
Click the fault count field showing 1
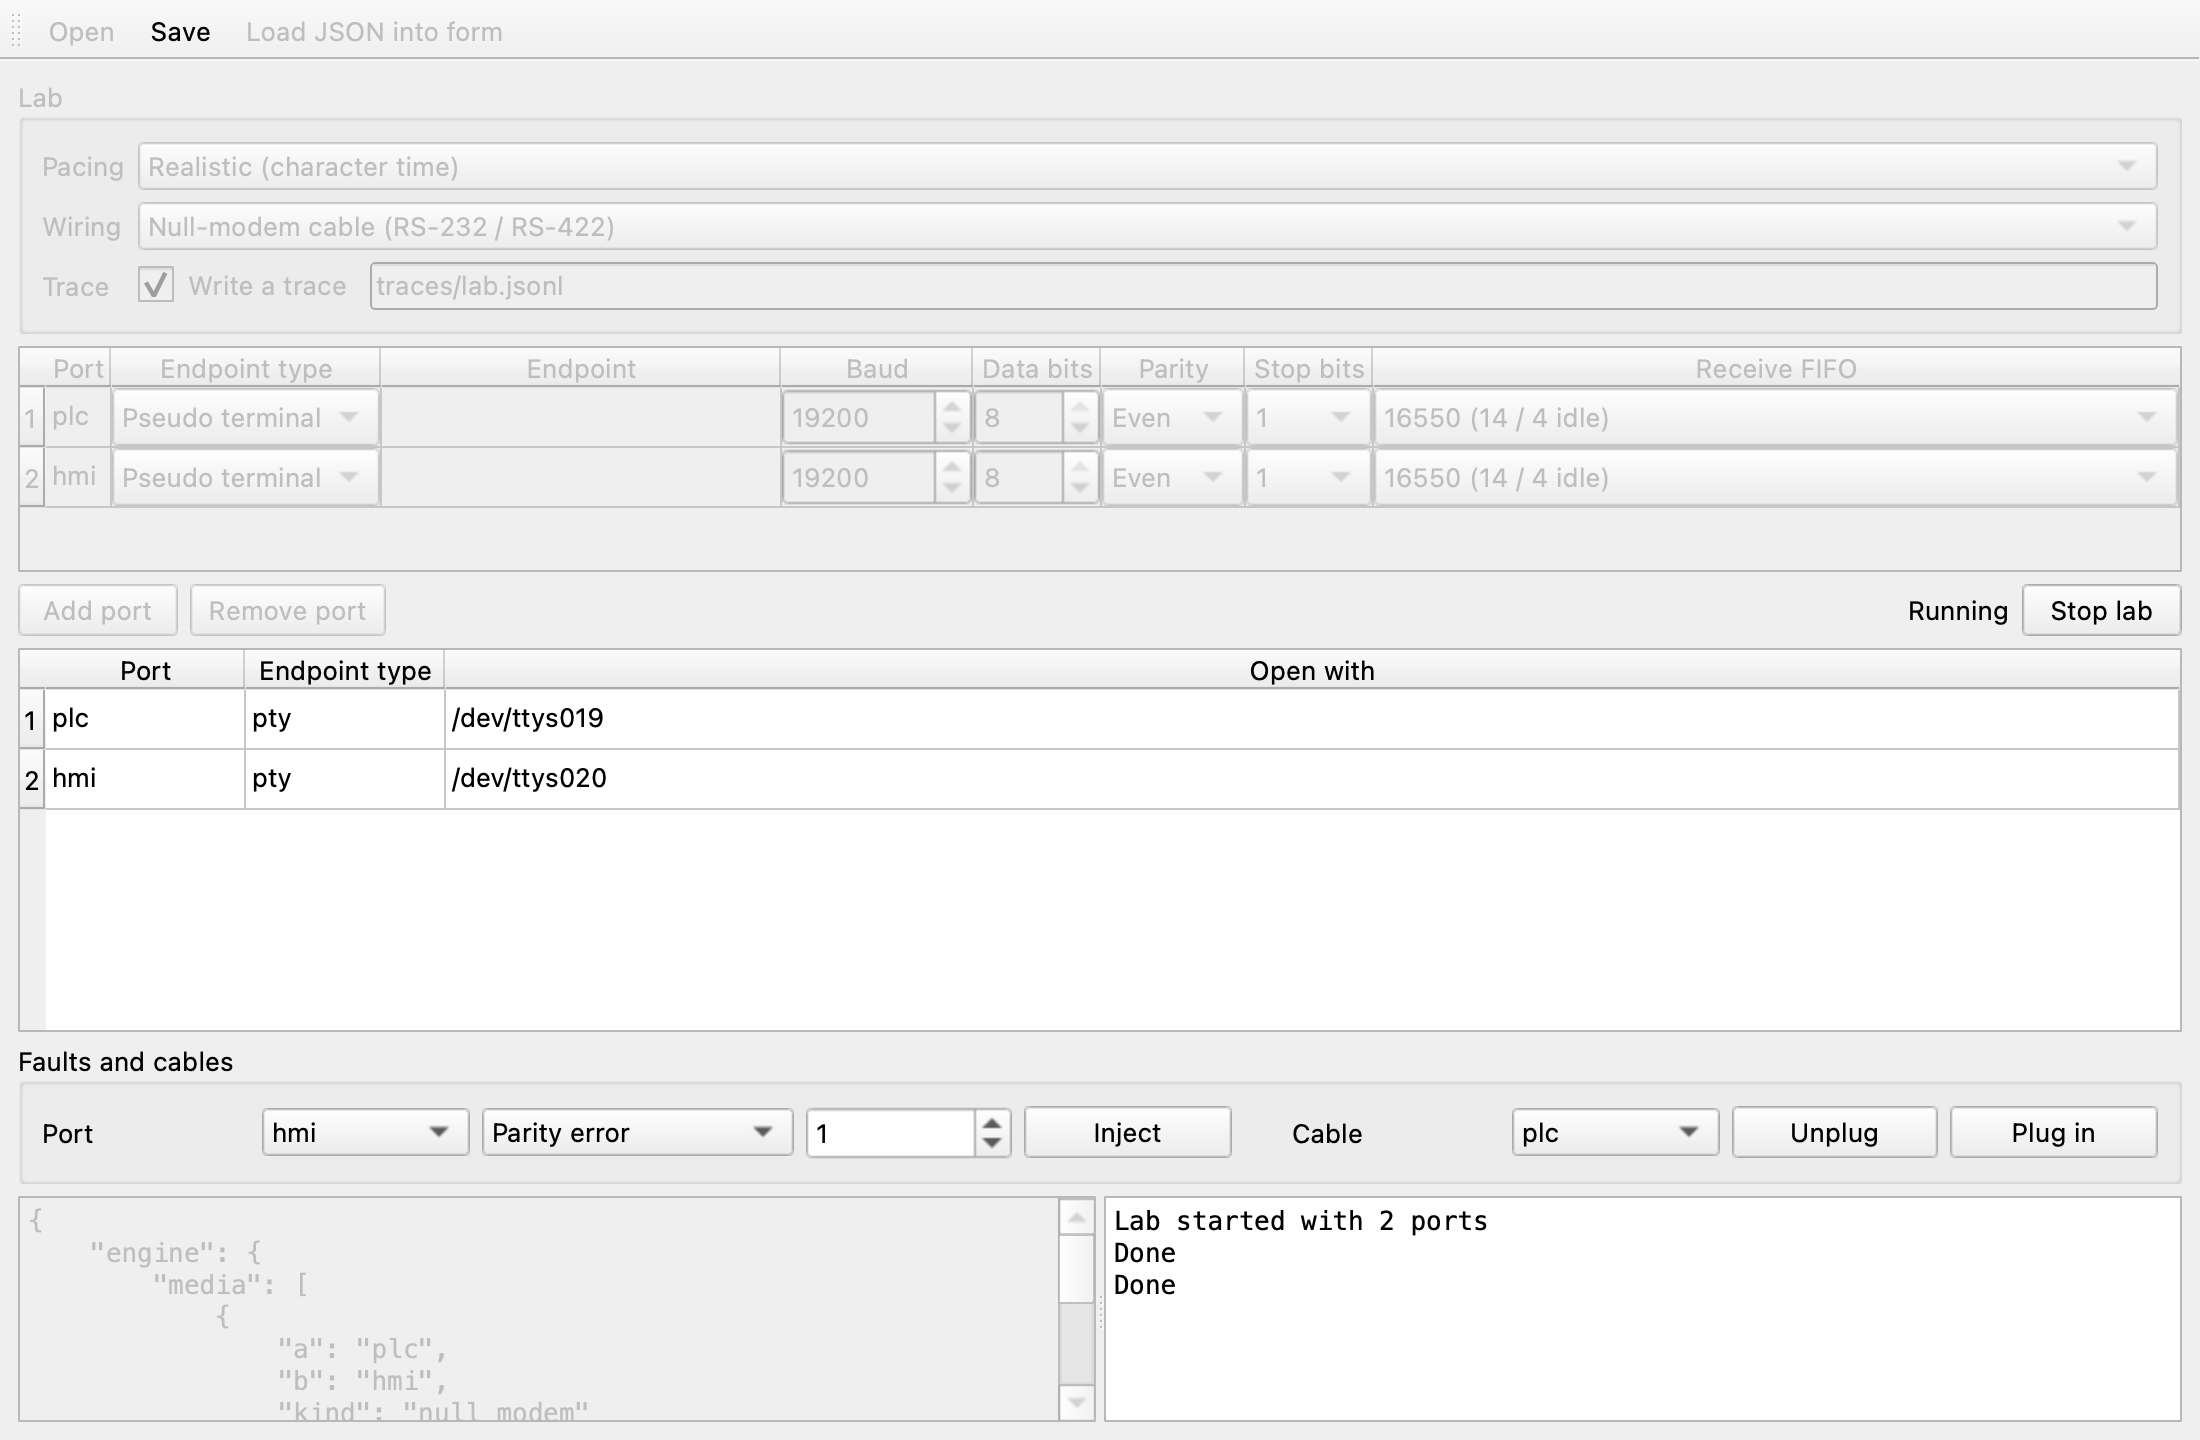pyautogui.click(x=891, y=1133)
